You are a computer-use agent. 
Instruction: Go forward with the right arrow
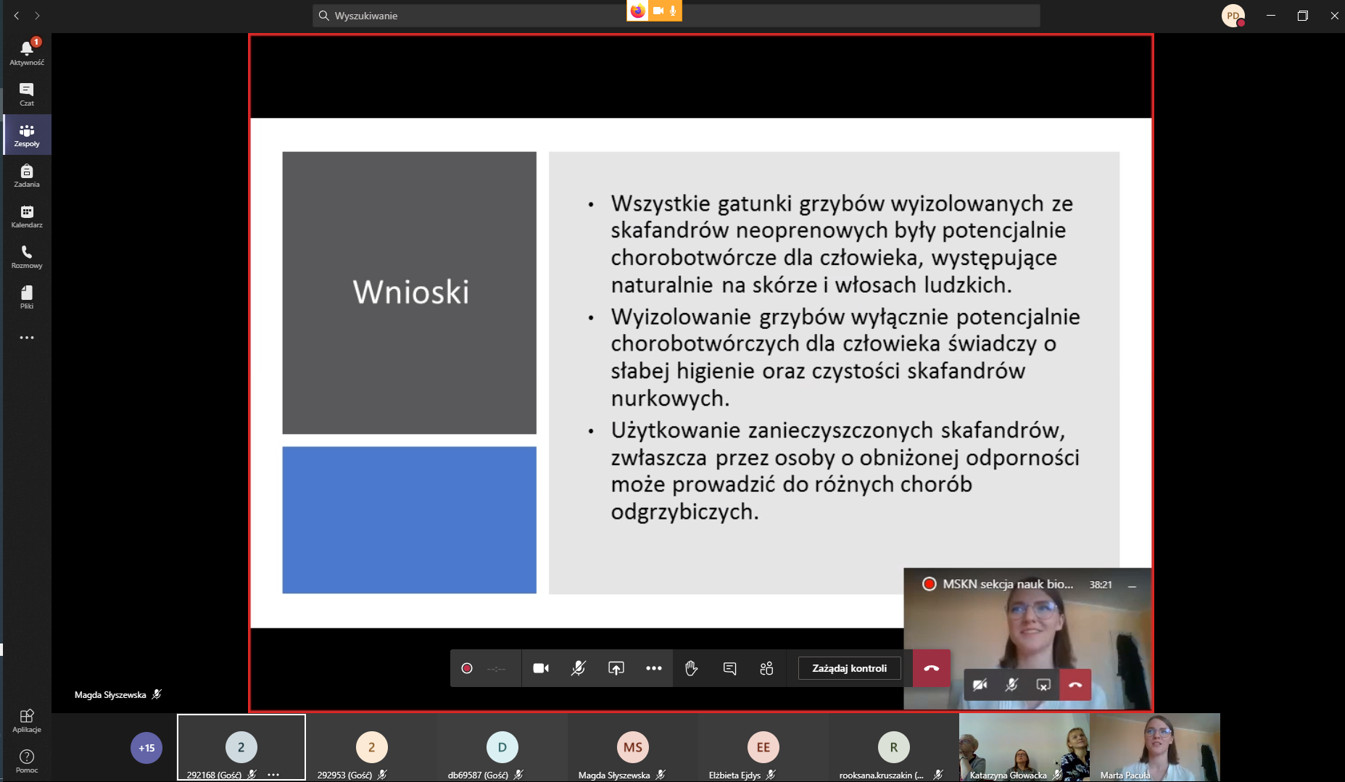pyautogui.click(x=37, y=15)
